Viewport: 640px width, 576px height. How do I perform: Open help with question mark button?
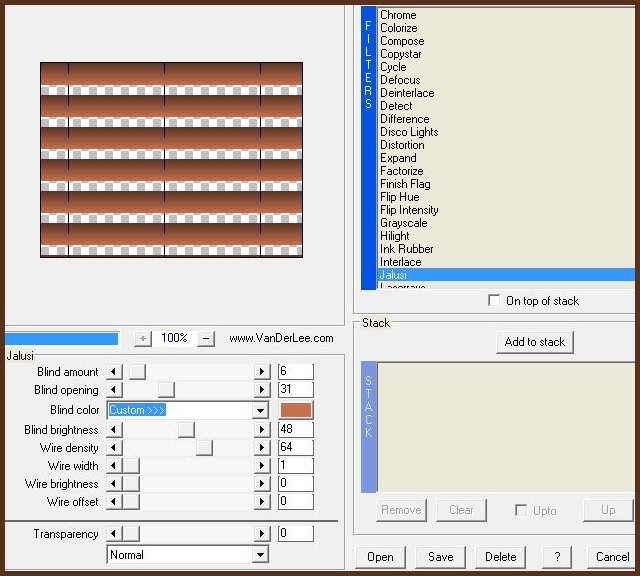(557, 557)
